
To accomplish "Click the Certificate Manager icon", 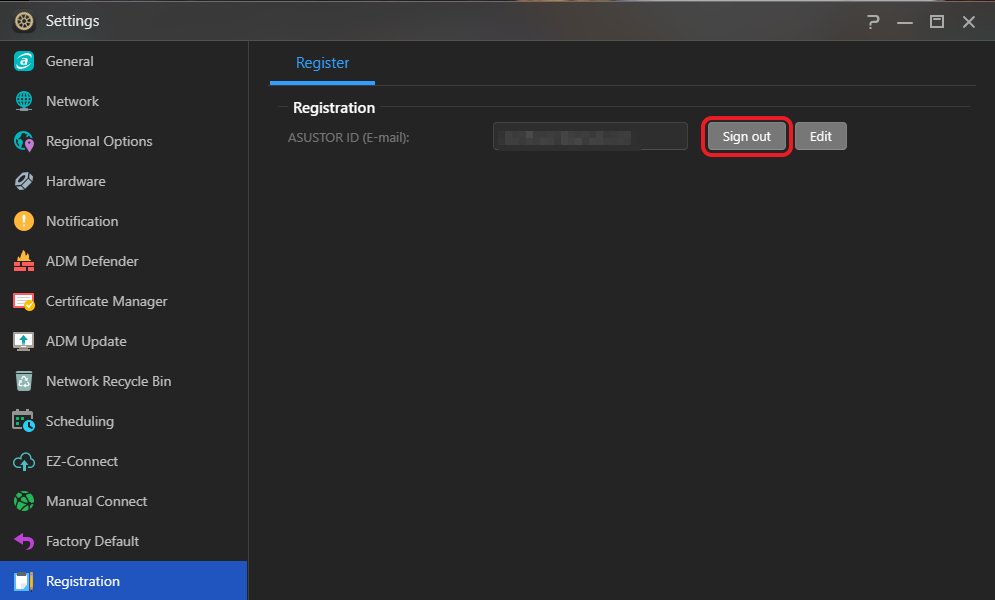I will pyautogui.click(x=24, y=301).
